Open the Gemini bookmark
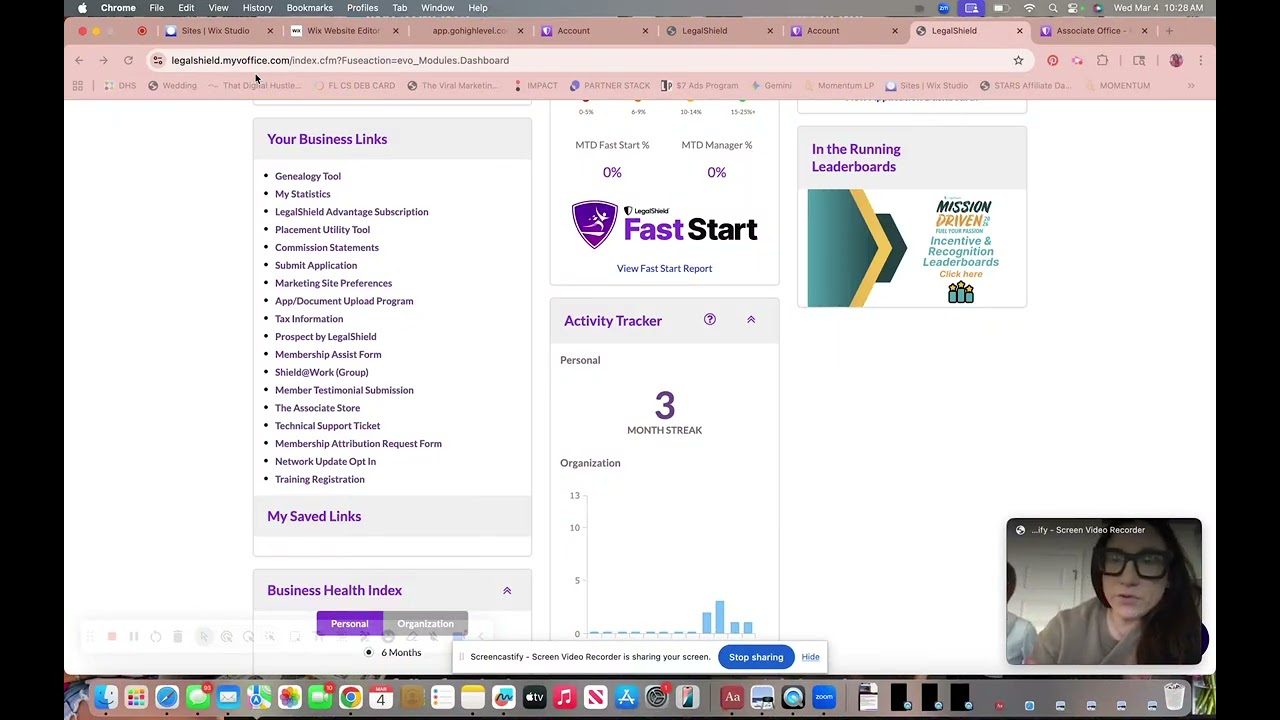This screenshot has height=720, width=1280. pos(771,85)
